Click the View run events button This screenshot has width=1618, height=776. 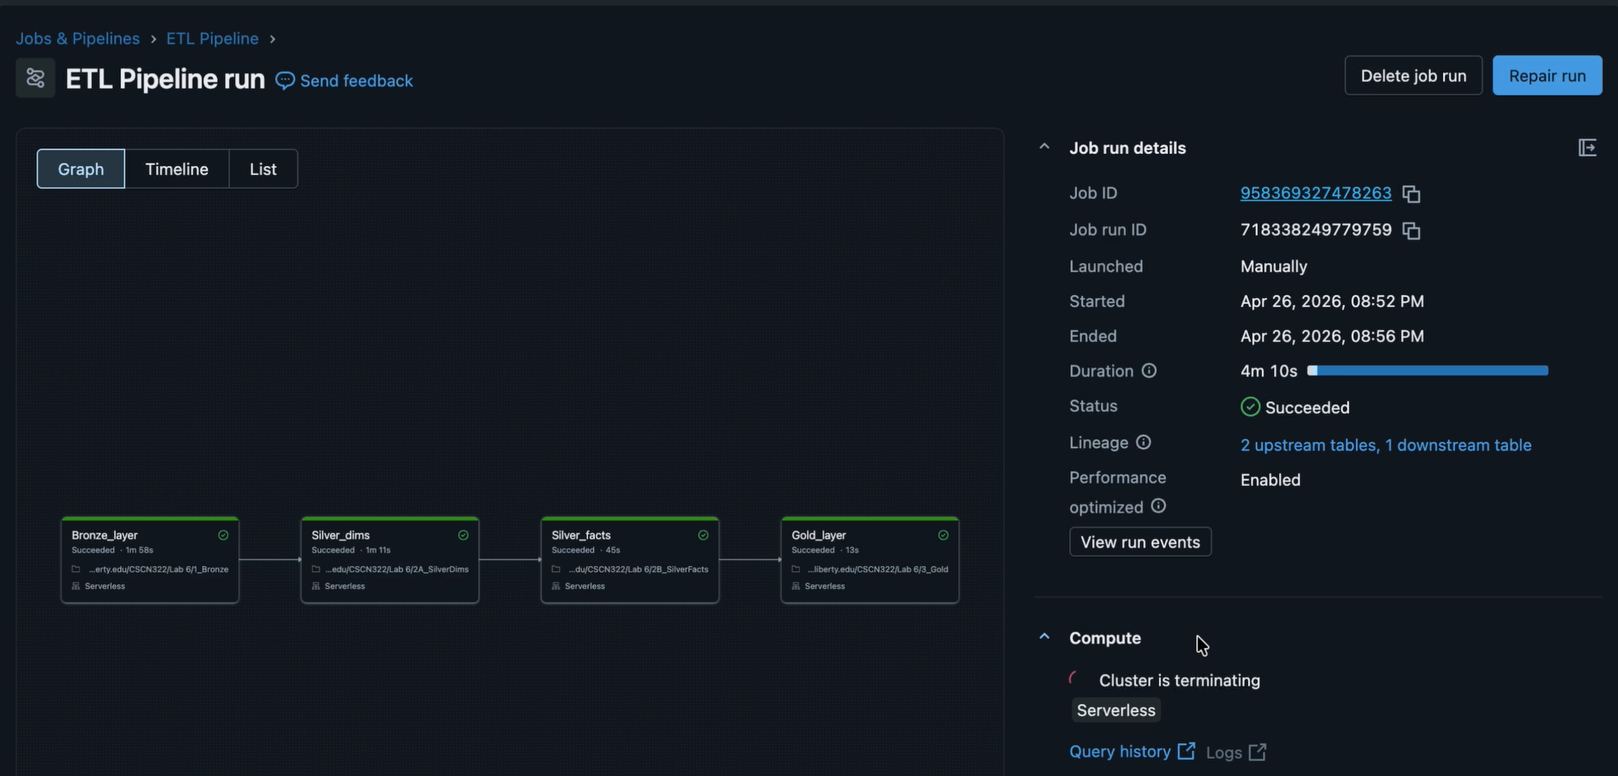point(1140,542)
